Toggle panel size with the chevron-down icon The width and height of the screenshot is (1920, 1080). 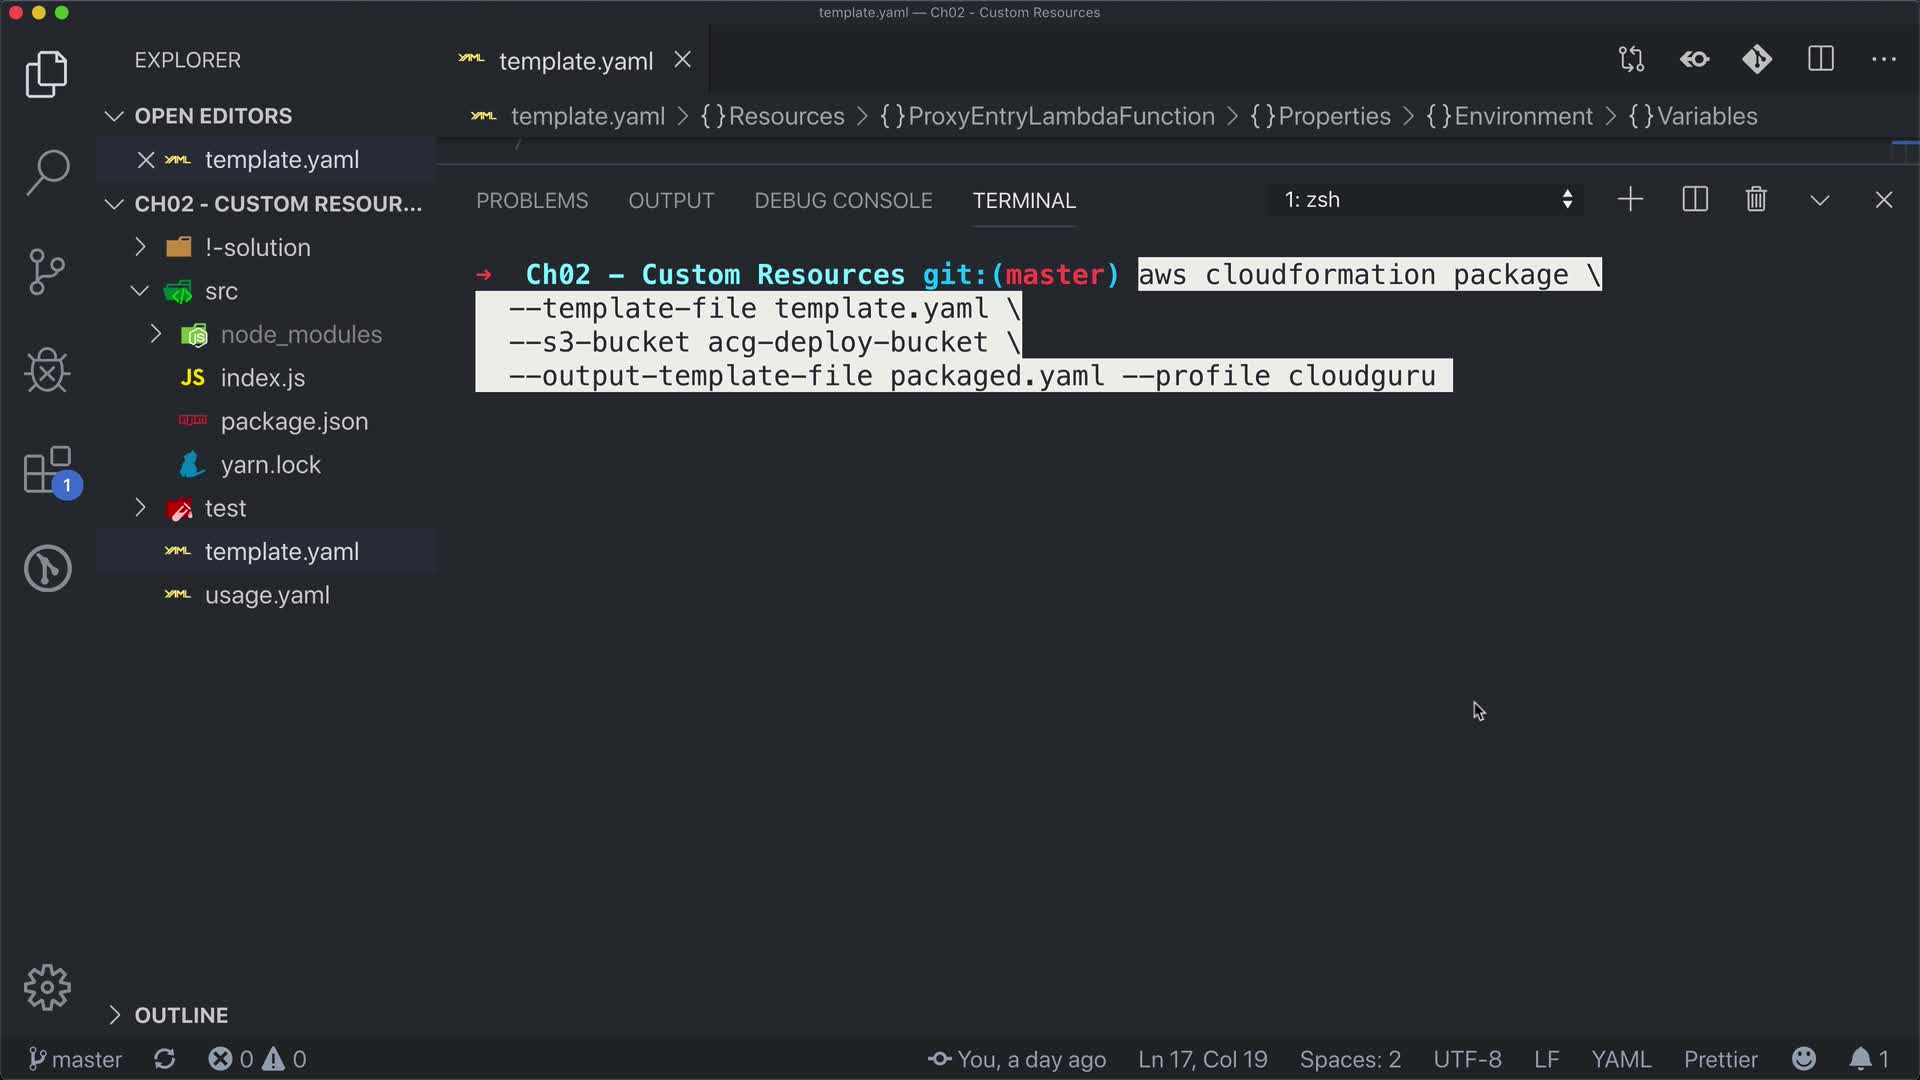[1820, 200]
